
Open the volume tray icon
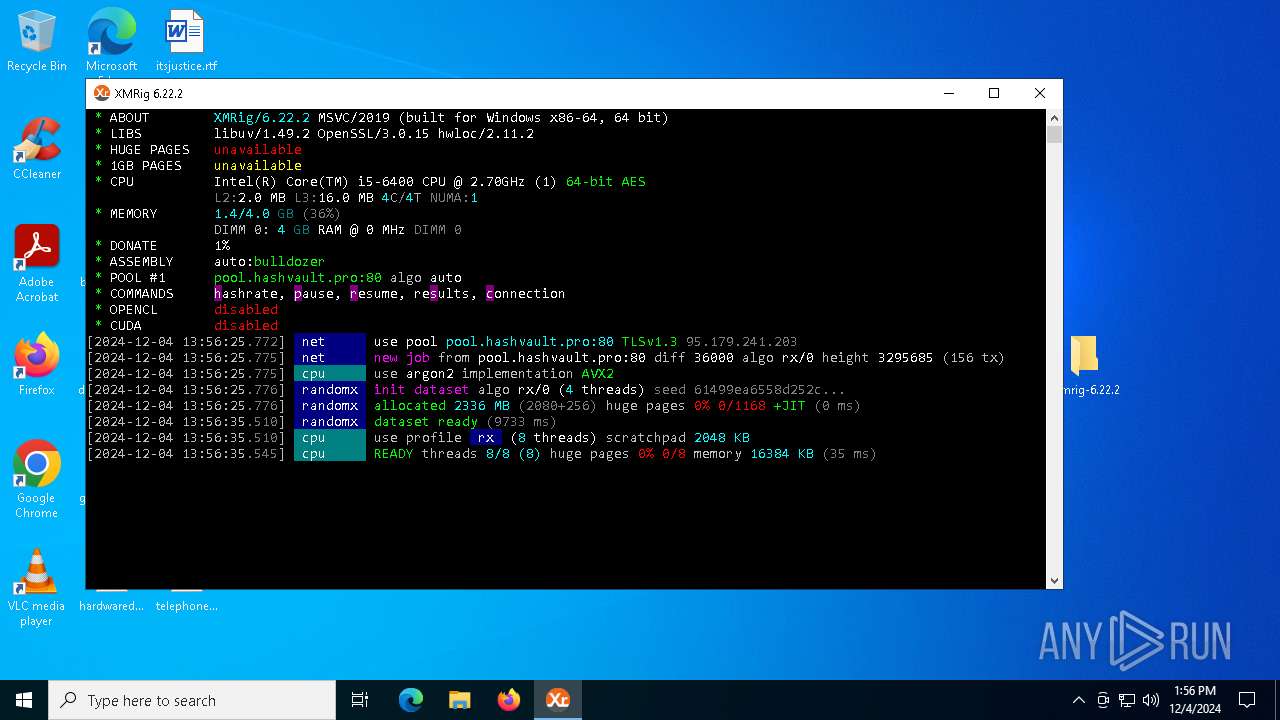click(1151, 700)
